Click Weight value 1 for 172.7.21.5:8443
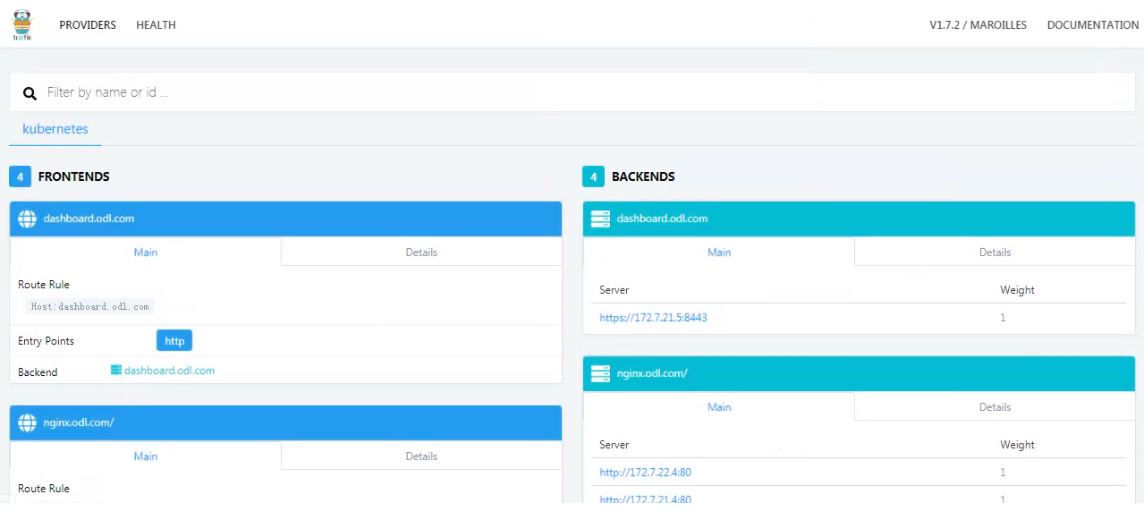Screen dimensions: 1148x515 [x=1002, y=318]
